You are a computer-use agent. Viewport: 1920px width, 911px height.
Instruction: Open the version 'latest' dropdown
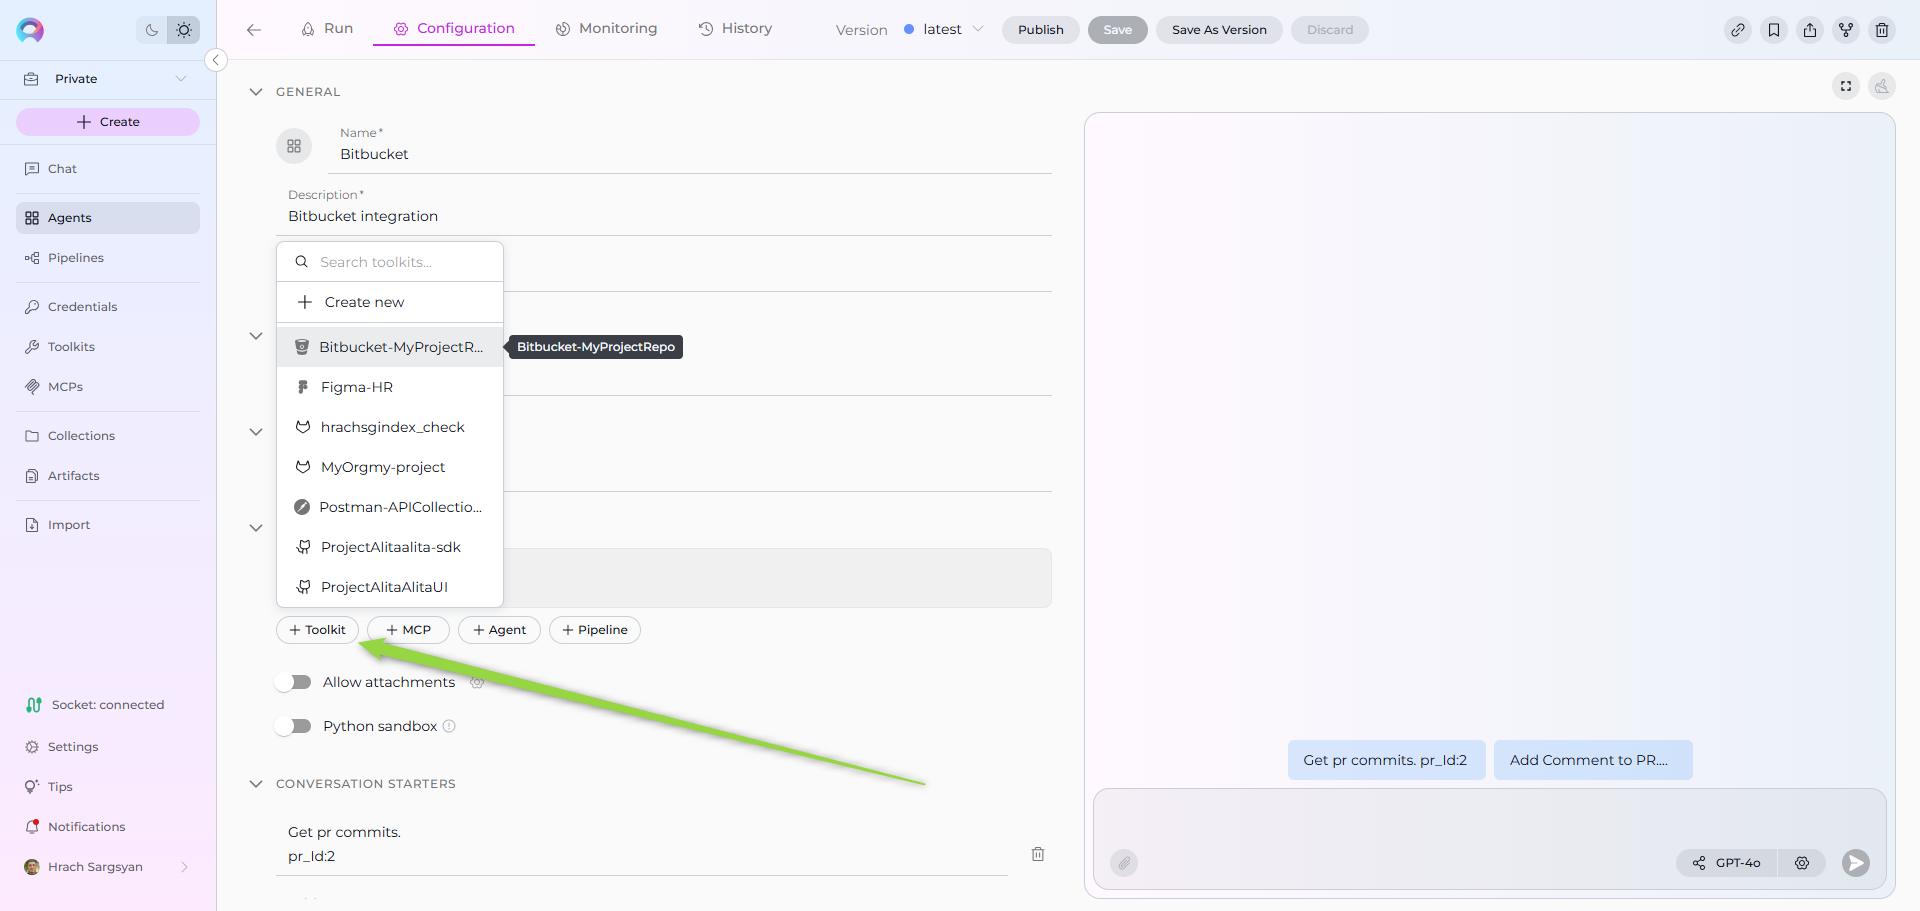[944, 30]
